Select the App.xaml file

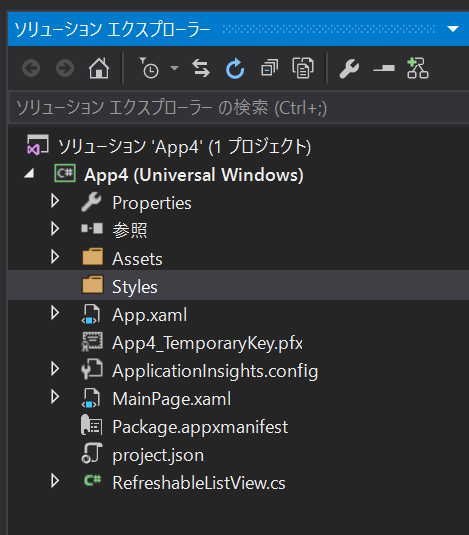coord(149,315)
